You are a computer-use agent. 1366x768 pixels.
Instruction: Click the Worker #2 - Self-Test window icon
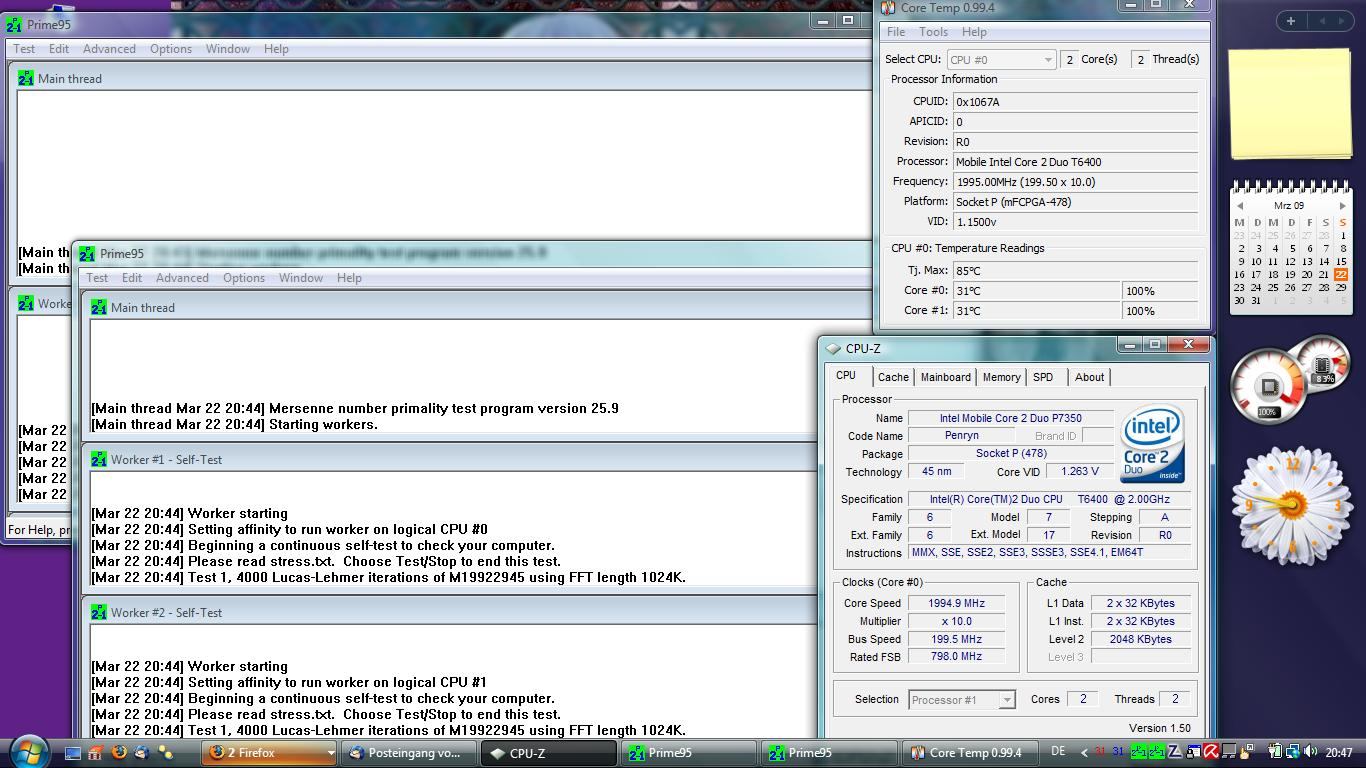click(98, 612)
